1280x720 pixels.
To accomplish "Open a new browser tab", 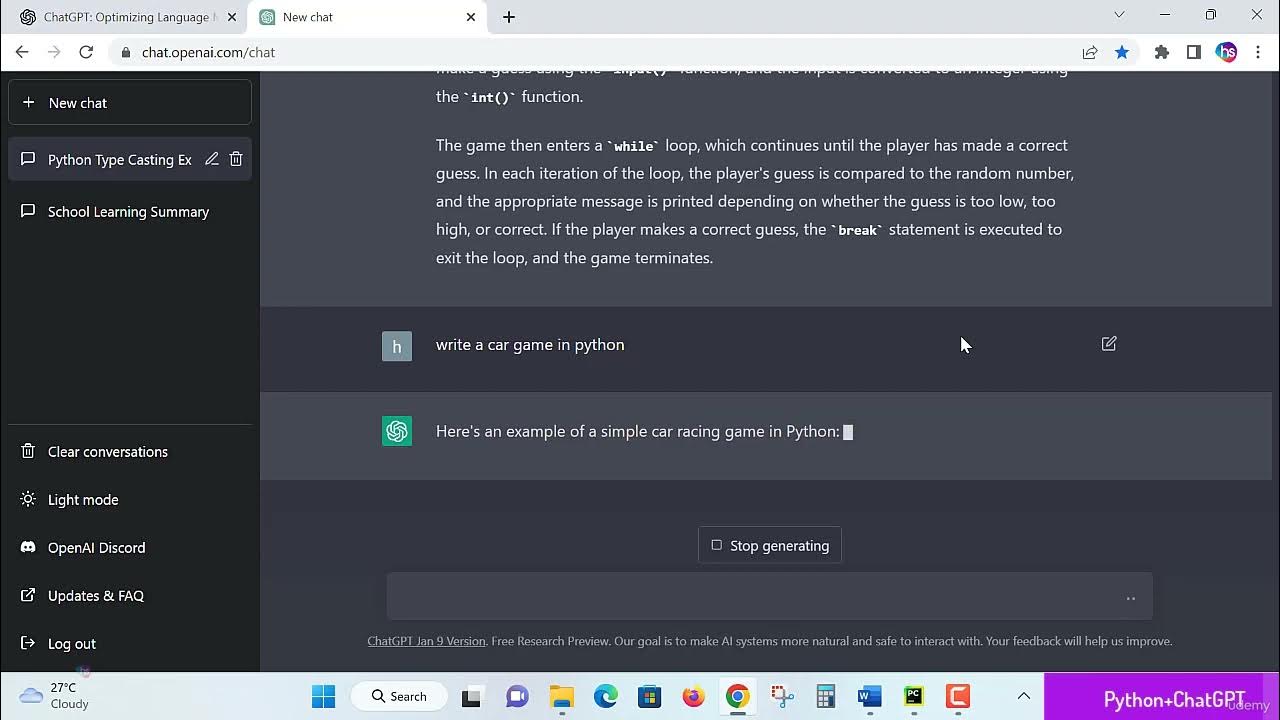I will [508, 17].
